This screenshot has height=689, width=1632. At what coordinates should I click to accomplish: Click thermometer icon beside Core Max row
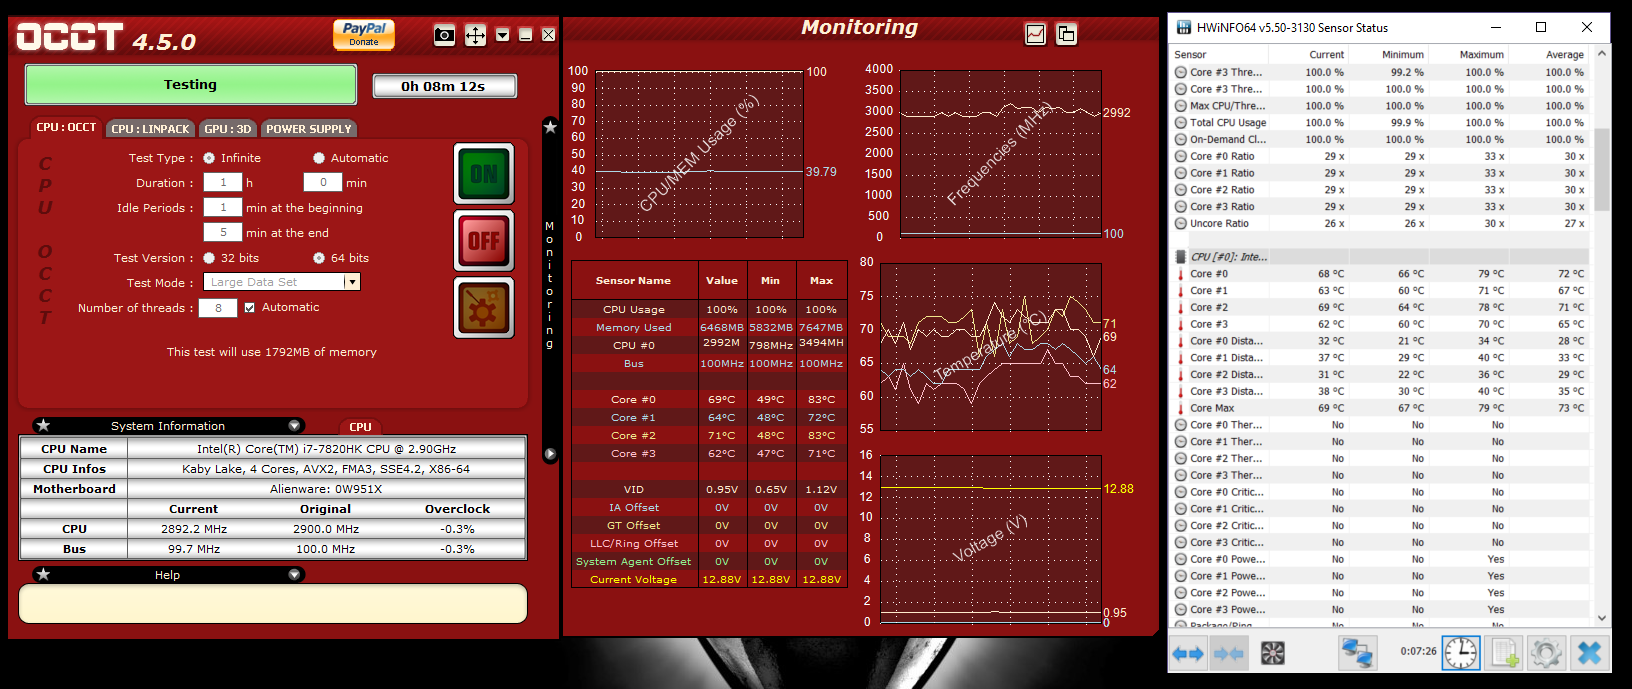click(x=1180, y=408)
